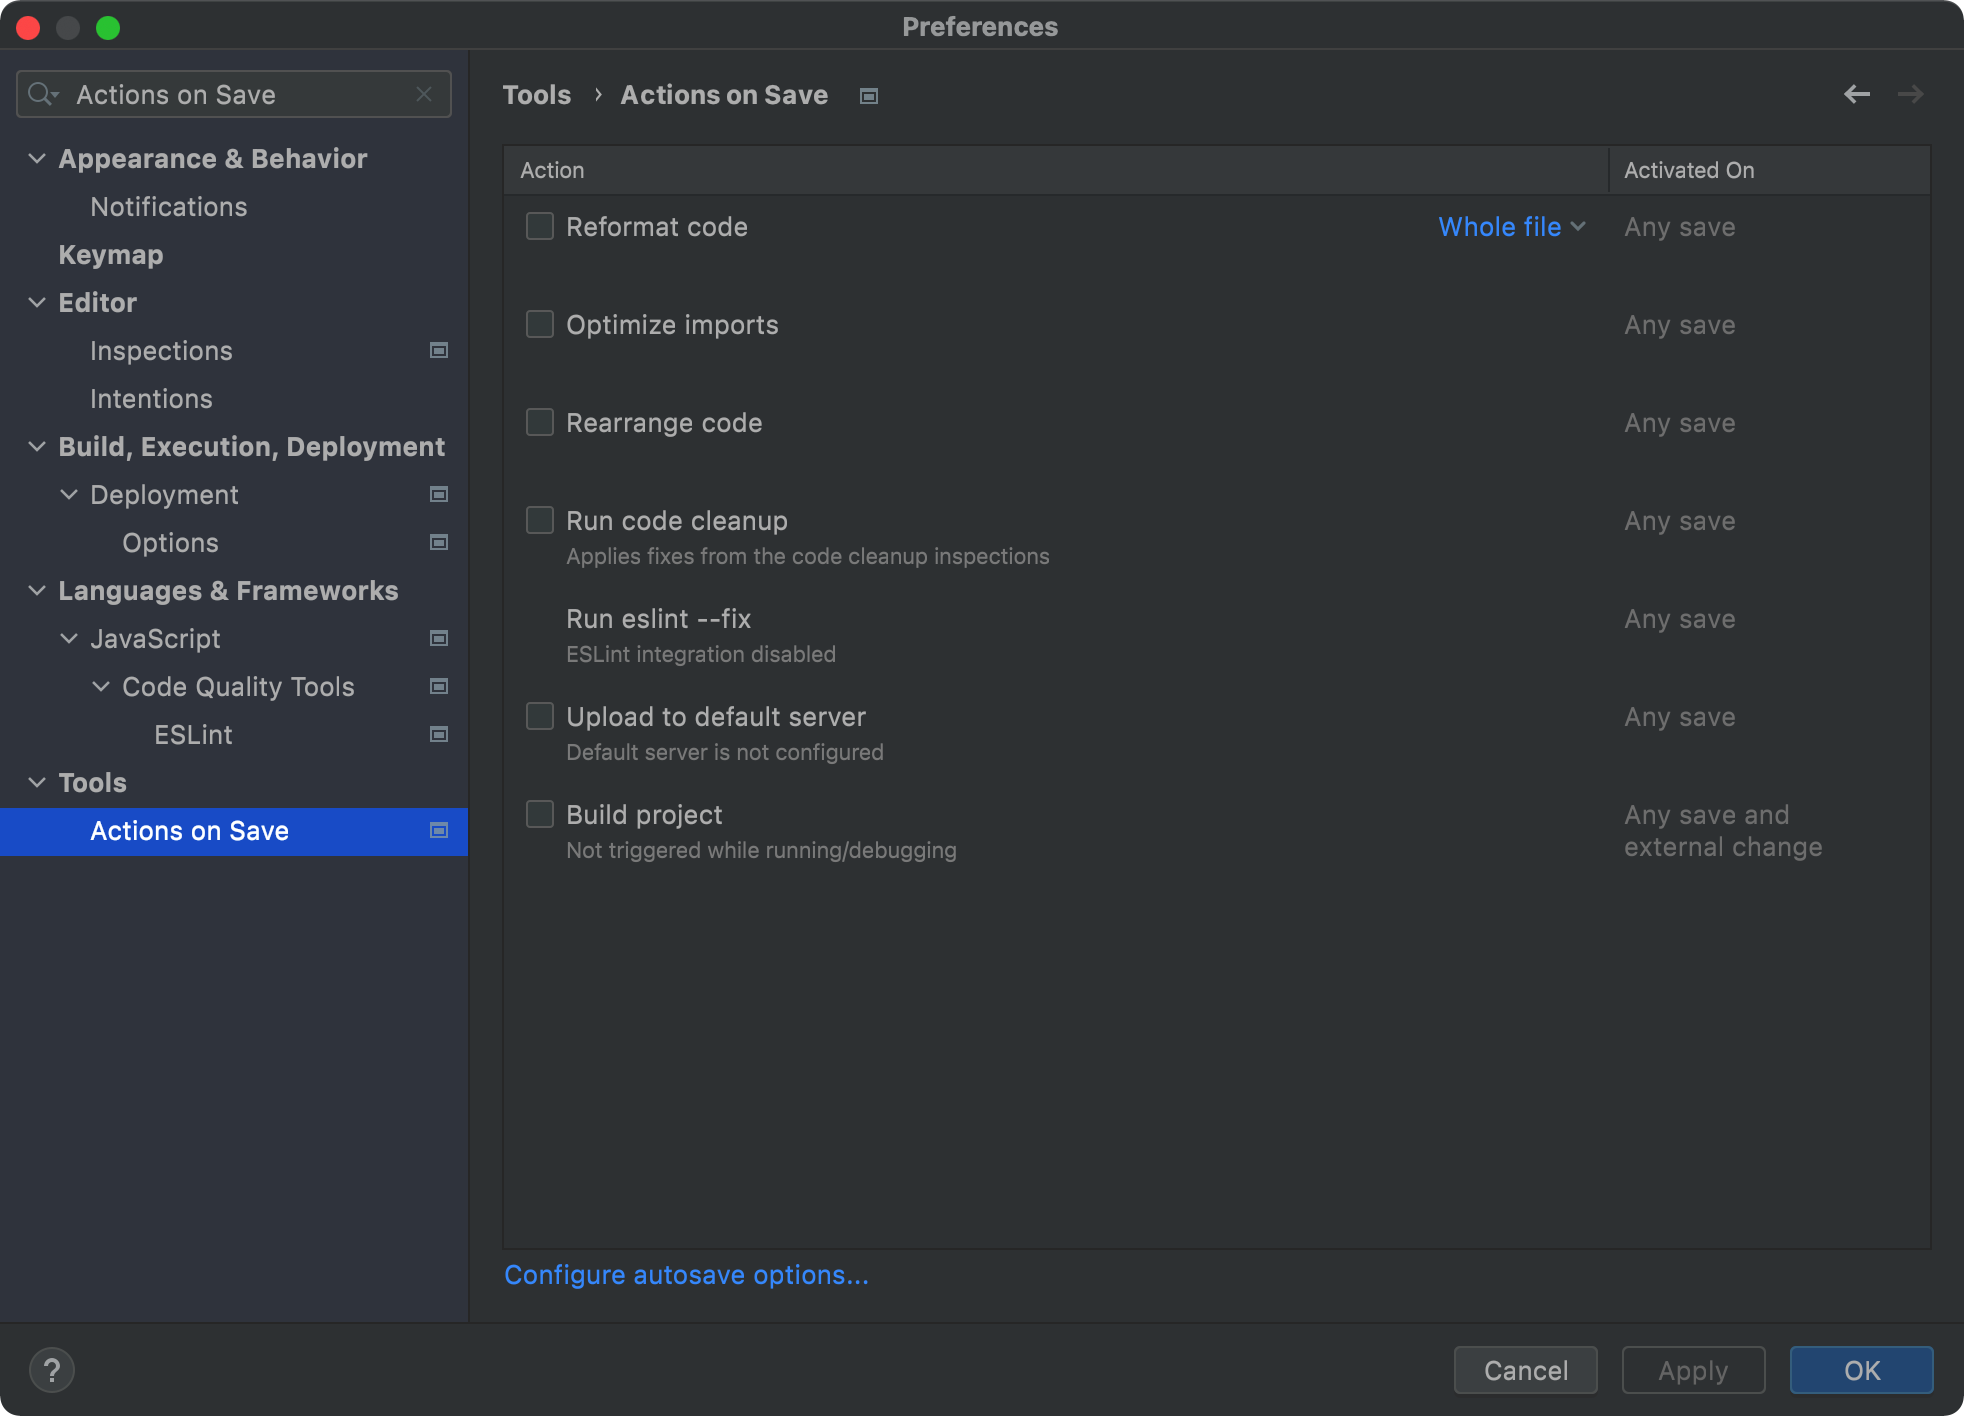Click the Cancel button
Screen dimensions: 1964x1416
tap(1525, 1370)
